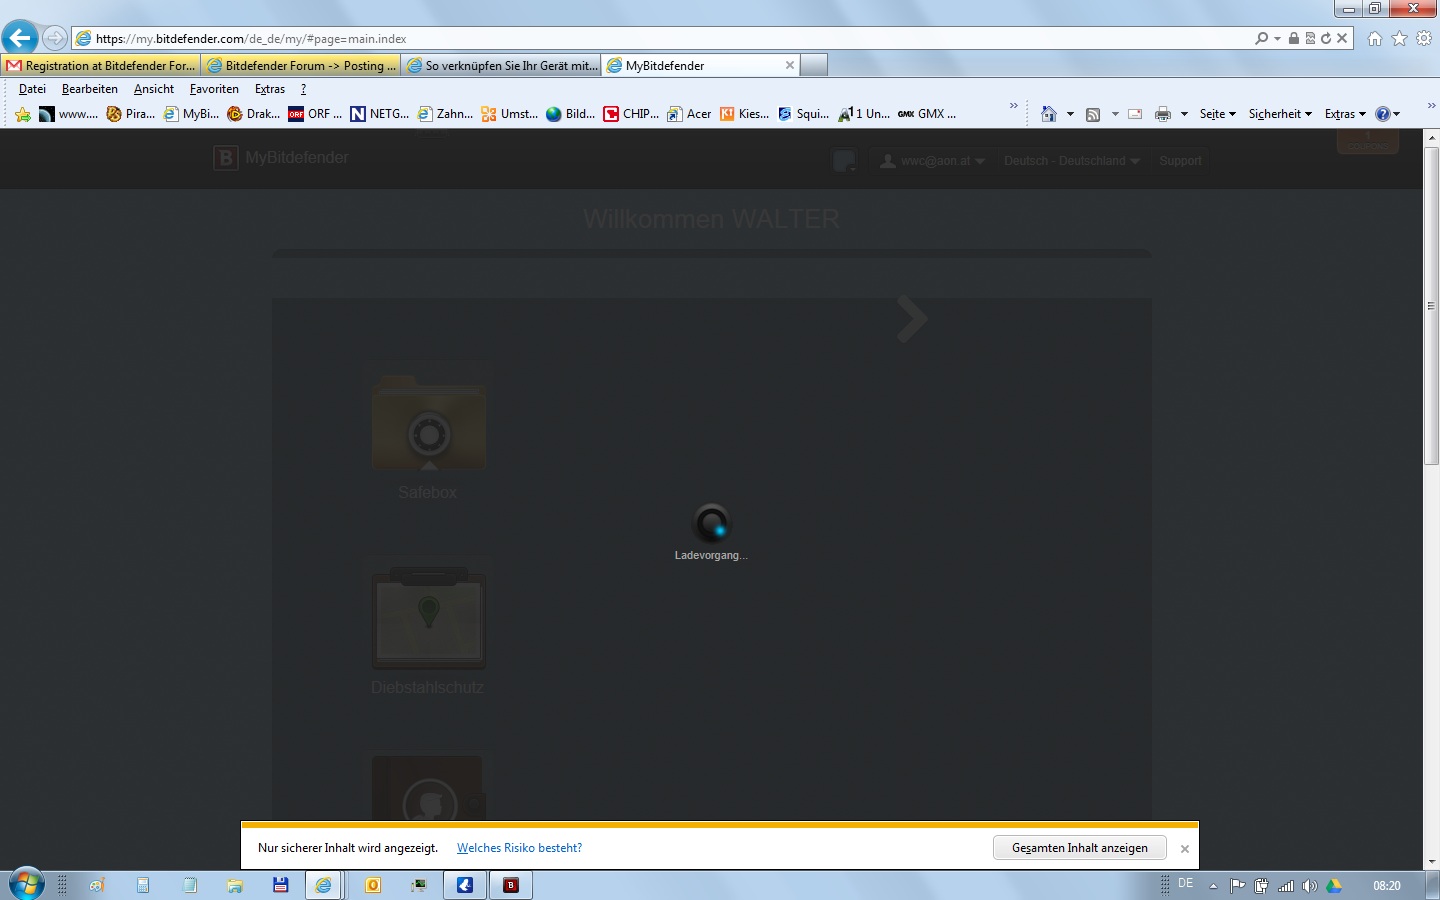Expand the address bar search dropdown arrow

(1277, 39)
